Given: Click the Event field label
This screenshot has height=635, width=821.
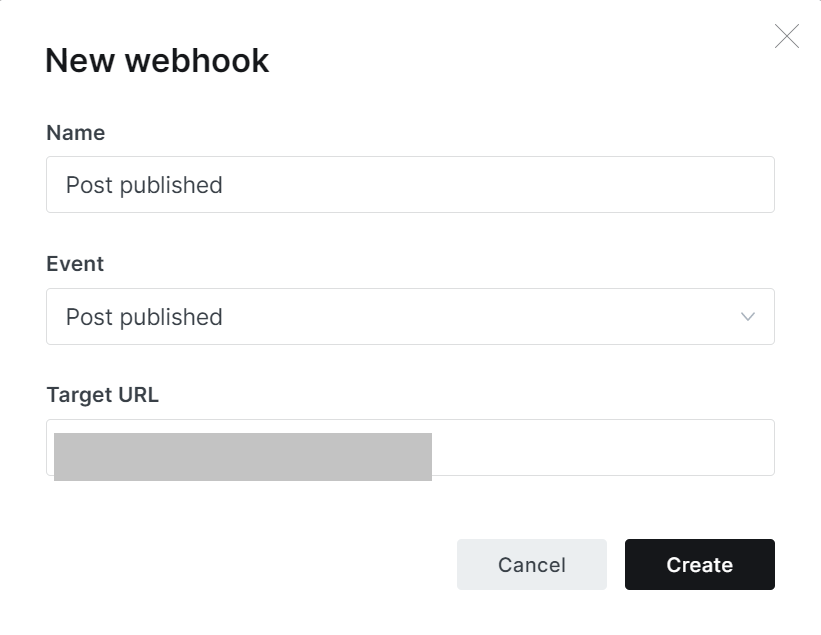Looking at the screenshot, I should click(x=75, y=264).
